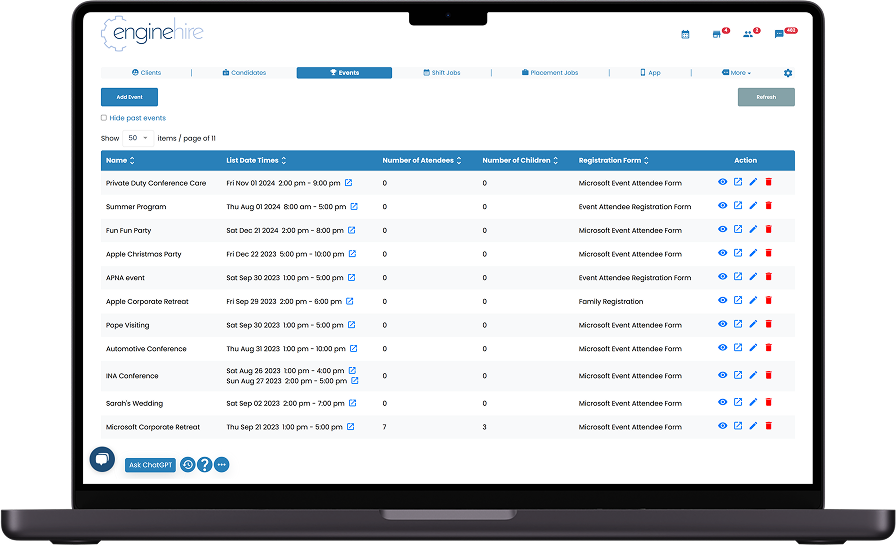Screen dimensions: 896x545
Task: View the Pope Visiting event
Action: coord(723,324)
